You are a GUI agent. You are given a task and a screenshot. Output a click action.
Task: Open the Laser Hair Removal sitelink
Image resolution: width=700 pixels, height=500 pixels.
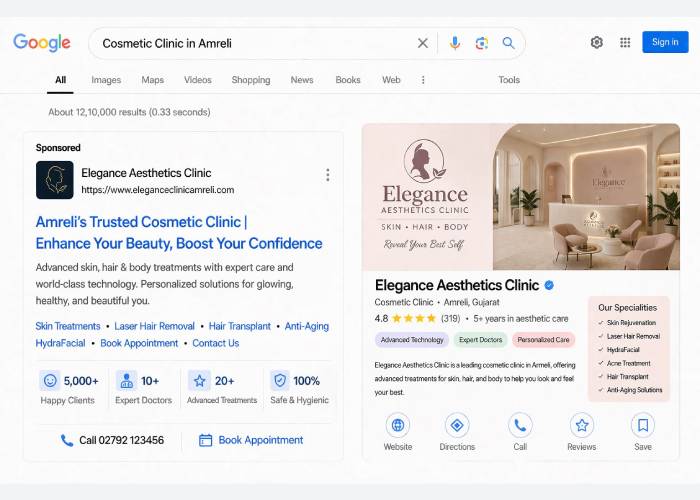[x=154, y=326]
